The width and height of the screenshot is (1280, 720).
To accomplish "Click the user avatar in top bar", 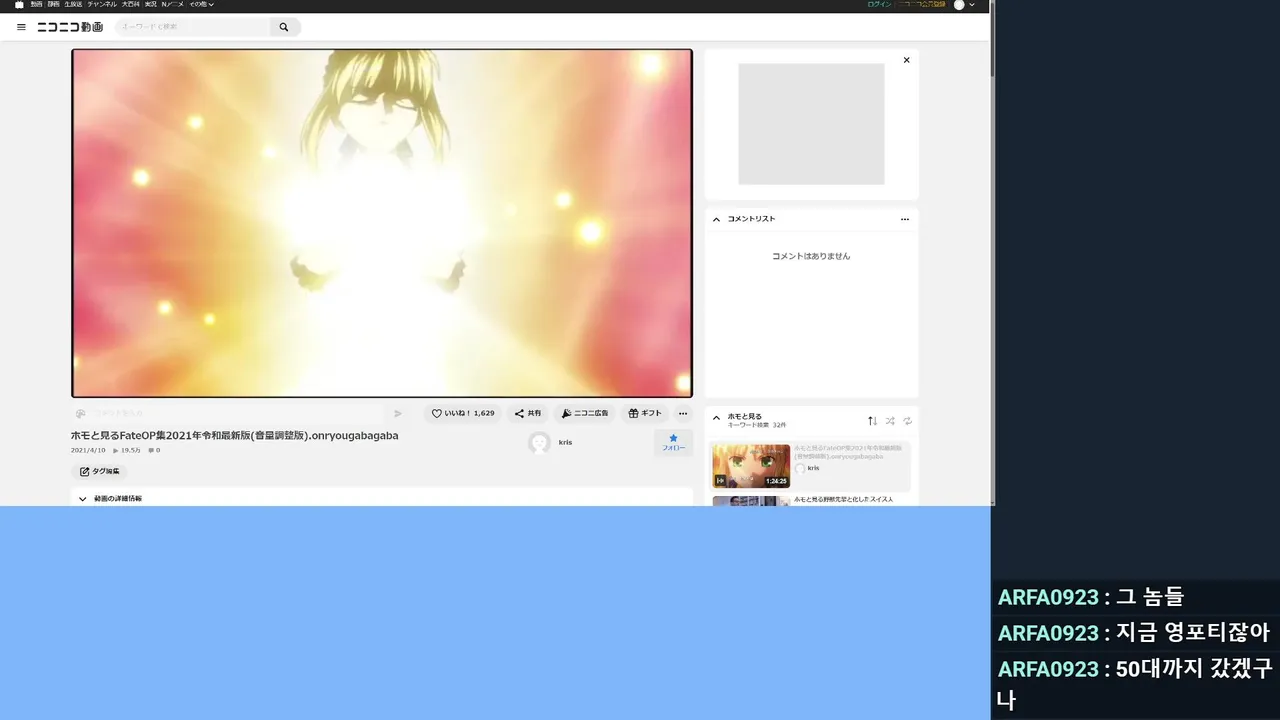I will [x=959, y=5].
